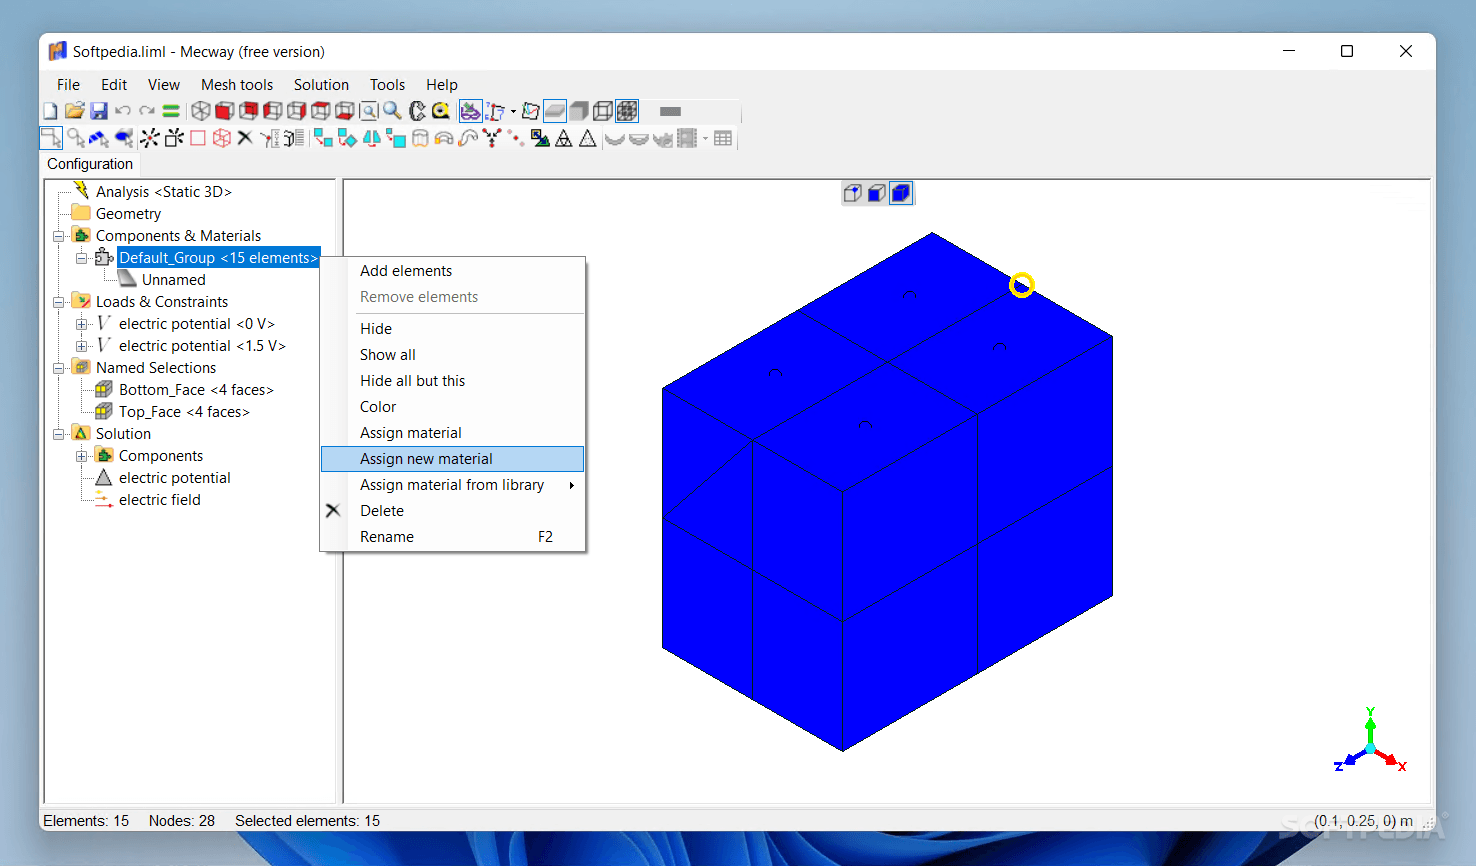Select the shaded surface display icon
This screenshot has width=1476, height=866.
click(555, 110)
